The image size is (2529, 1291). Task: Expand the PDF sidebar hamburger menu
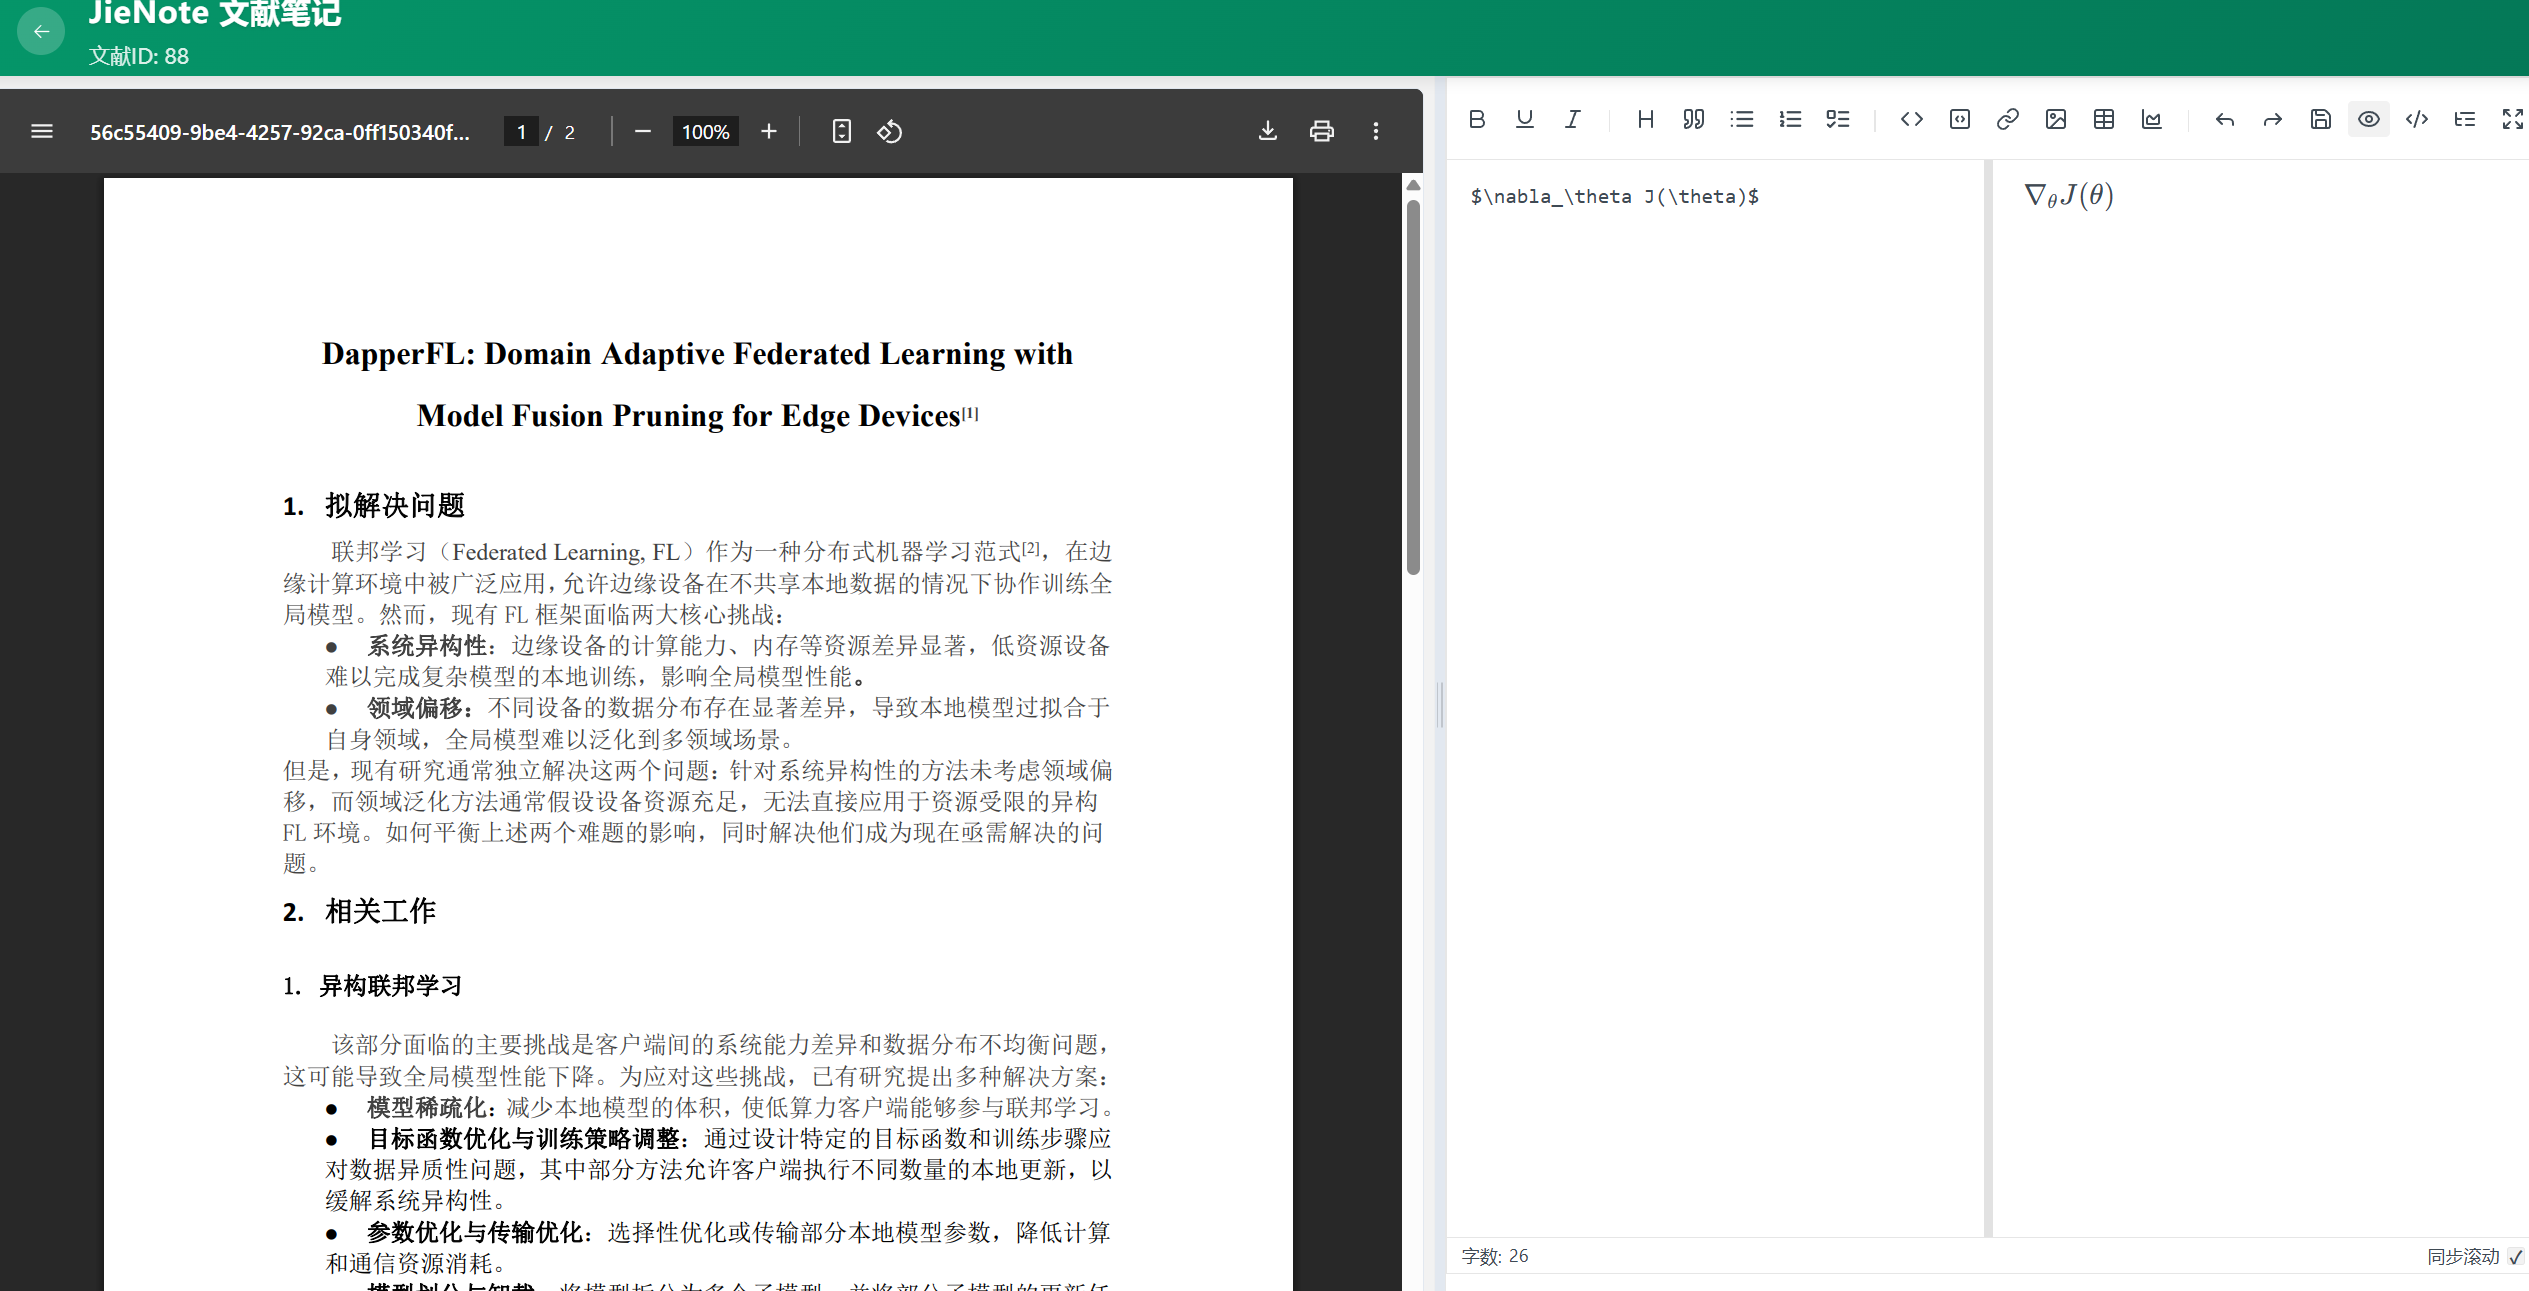tap(42, 131)
